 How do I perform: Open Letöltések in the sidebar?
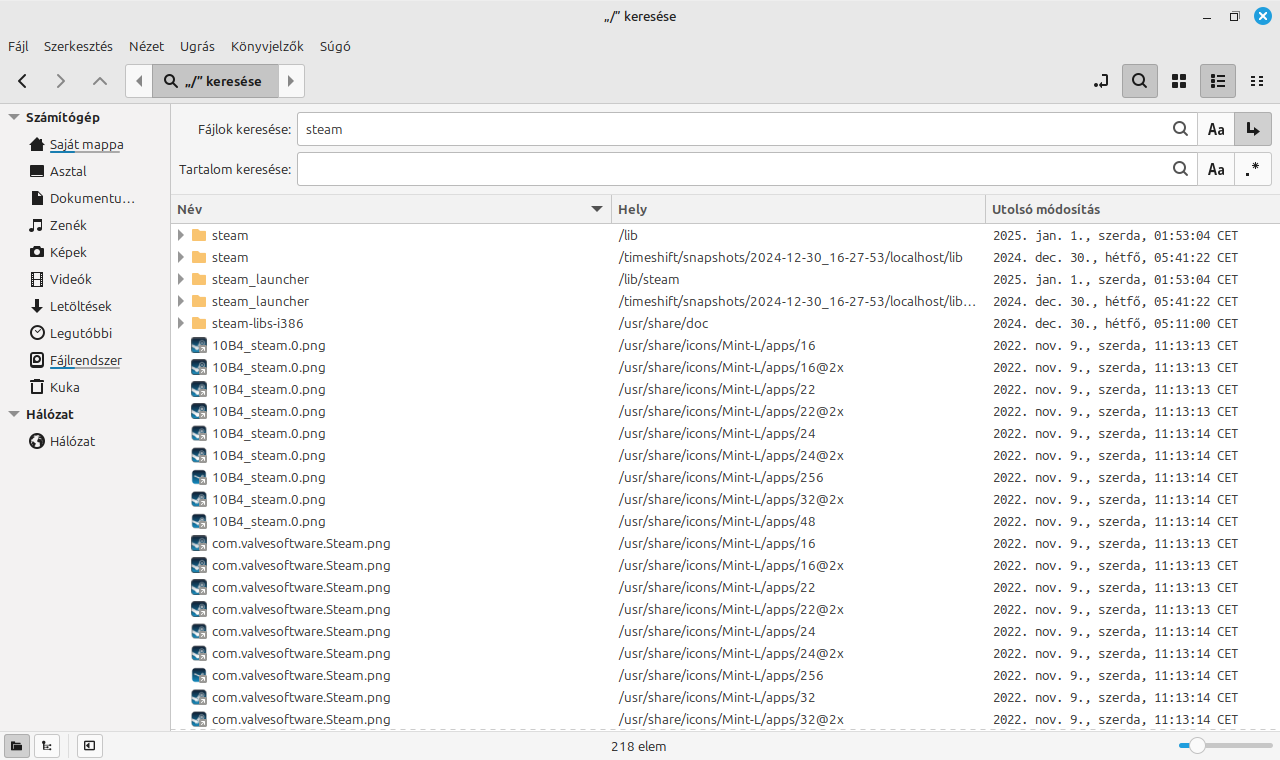[80, 306]
